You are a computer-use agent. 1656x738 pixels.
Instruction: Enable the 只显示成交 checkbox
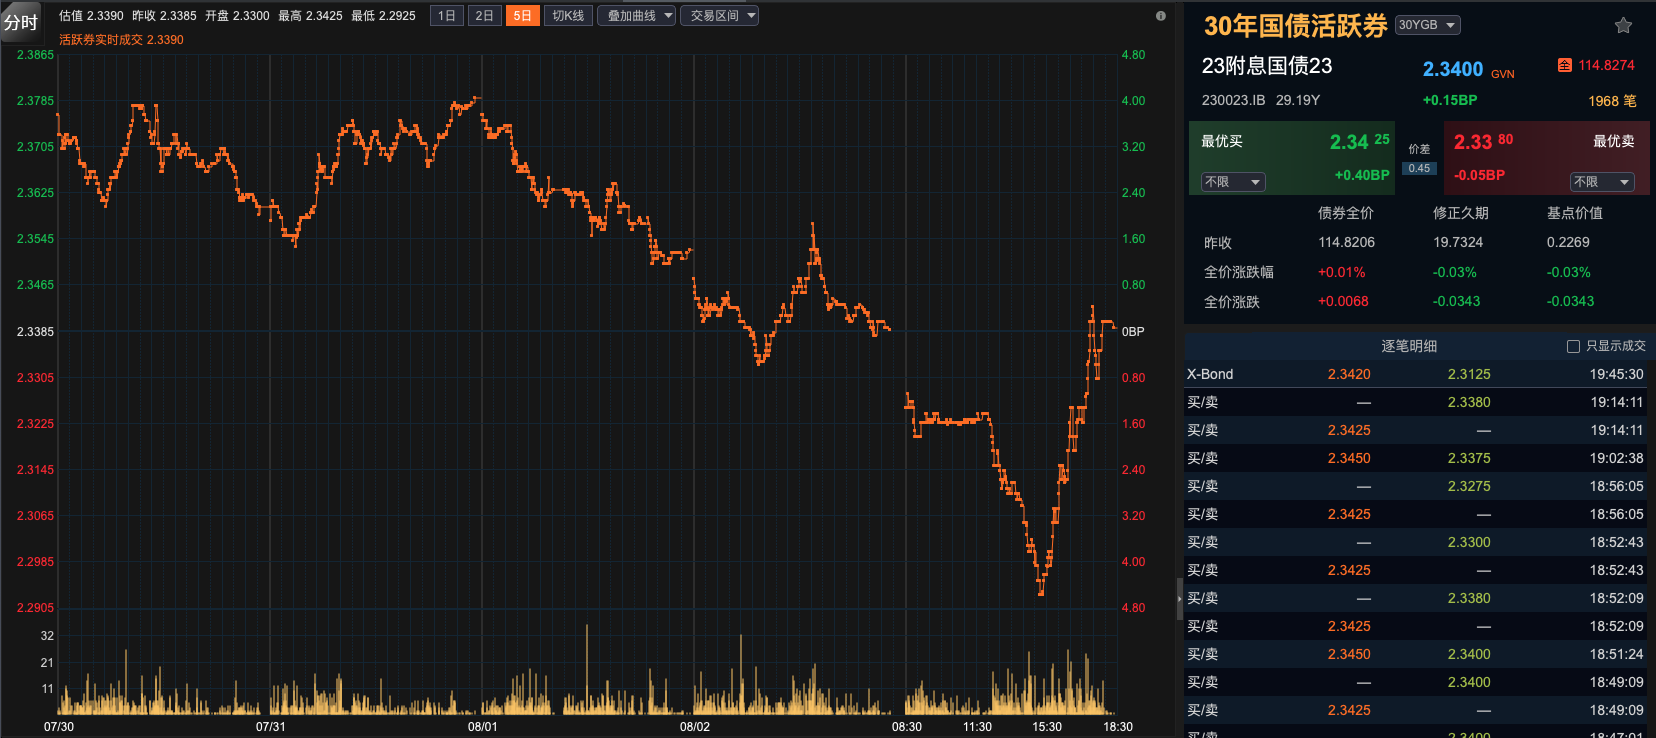click(x=1573, y=346)
